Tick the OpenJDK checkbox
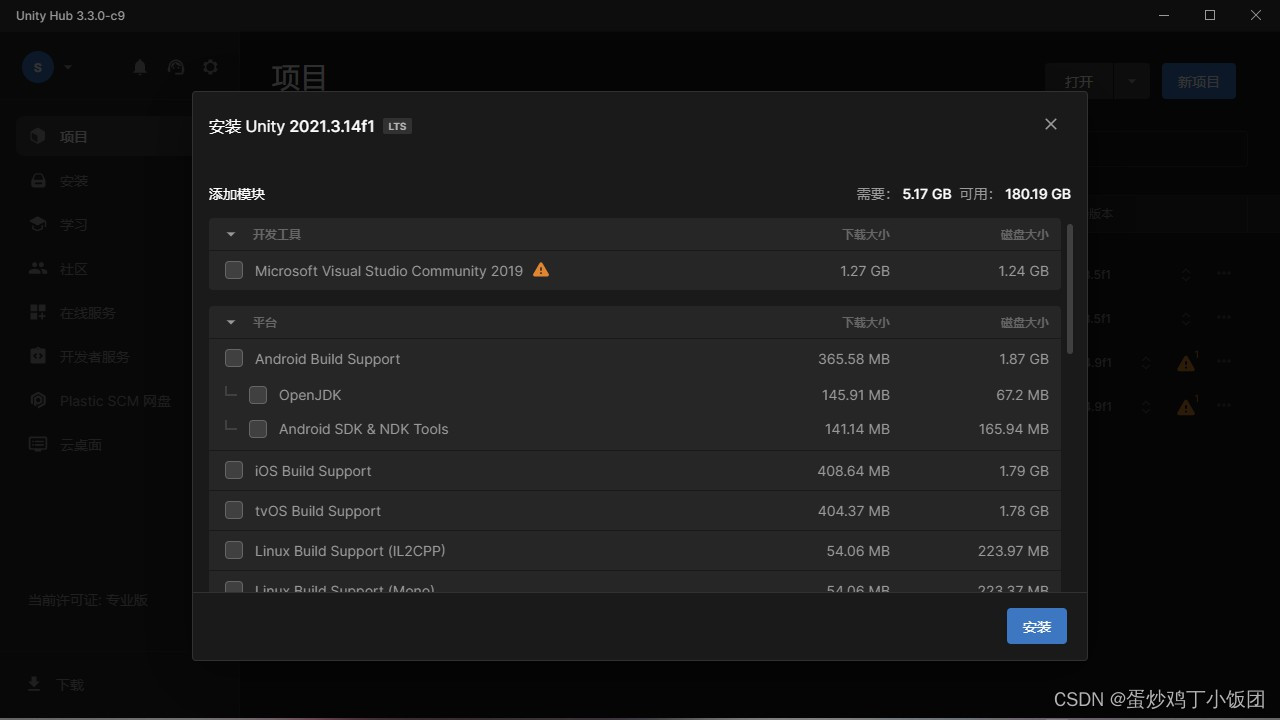Image resolution: width=1280 pixels, height=720 pixels. 258,395
